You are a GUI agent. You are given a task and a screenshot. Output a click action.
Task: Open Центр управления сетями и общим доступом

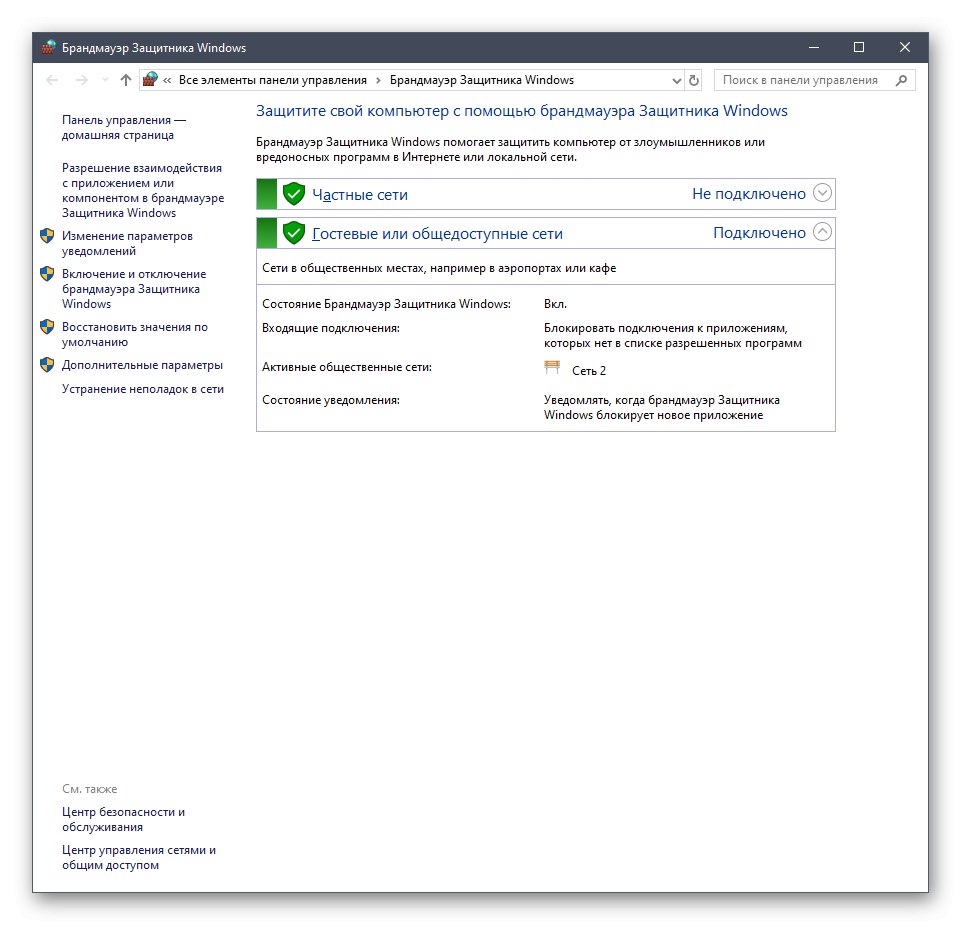coord(139,858)
